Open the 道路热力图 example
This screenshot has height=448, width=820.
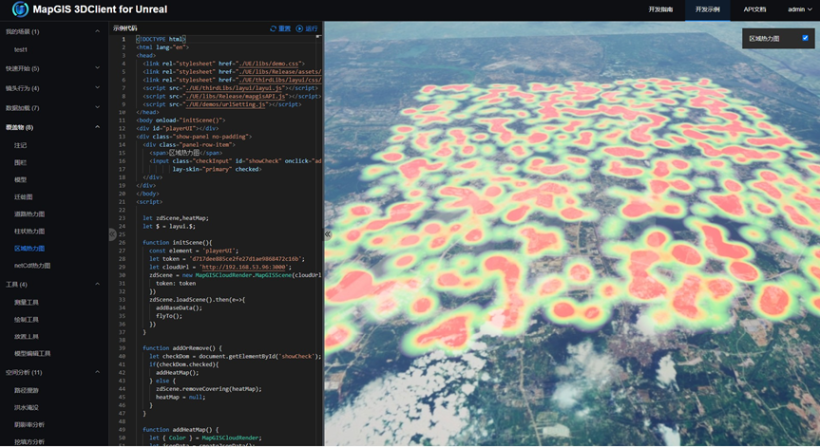coord(29,214)
